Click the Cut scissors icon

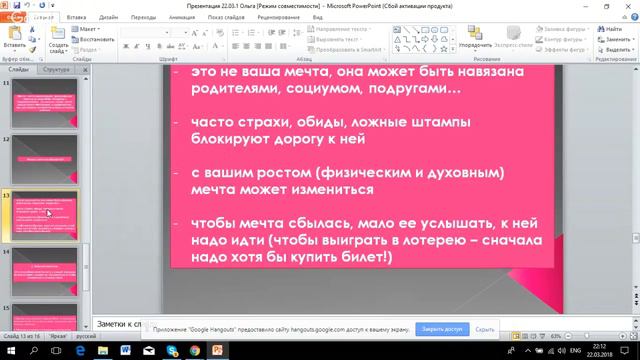coord(32,29)
